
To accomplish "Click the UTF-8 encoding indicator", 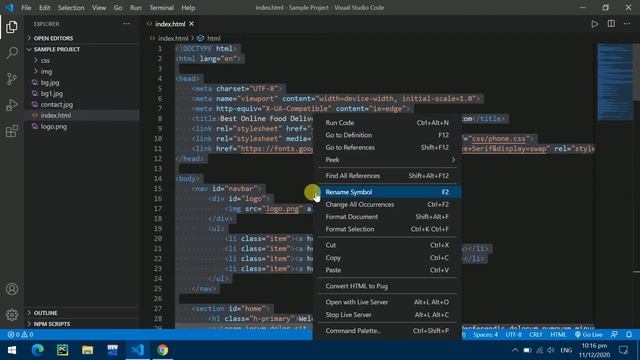I will [x=513, y=335].
